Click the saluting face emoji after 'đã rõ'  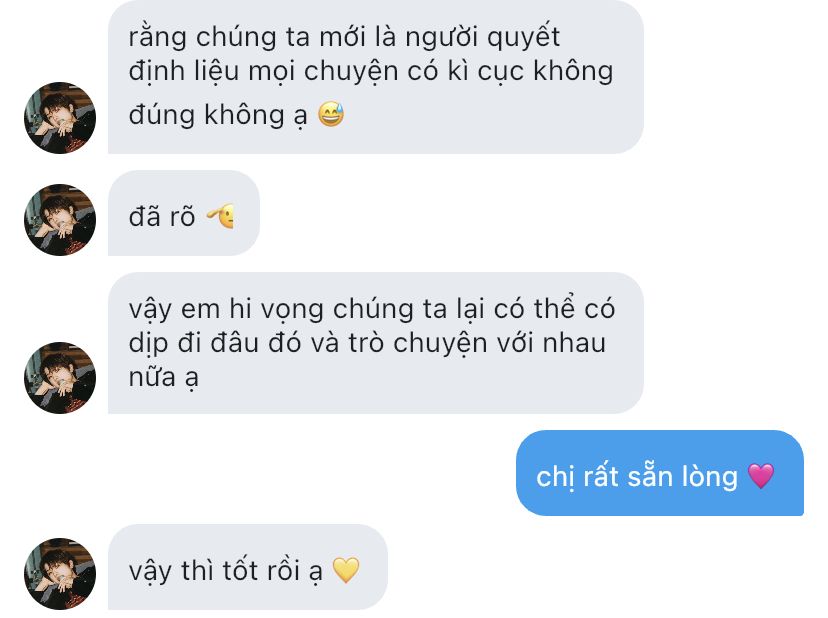click(x=220, y=216)
